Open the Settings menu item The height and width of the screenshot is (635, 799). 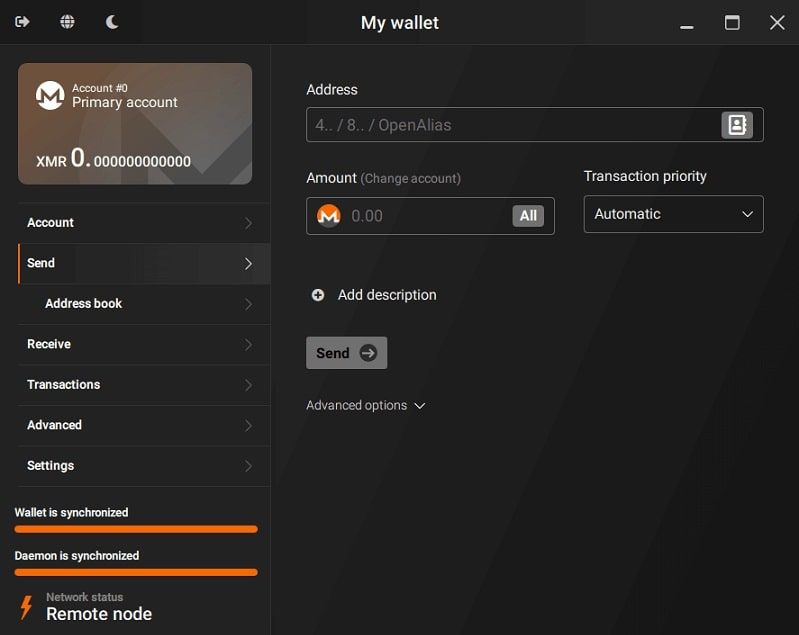tap(140, 466)
